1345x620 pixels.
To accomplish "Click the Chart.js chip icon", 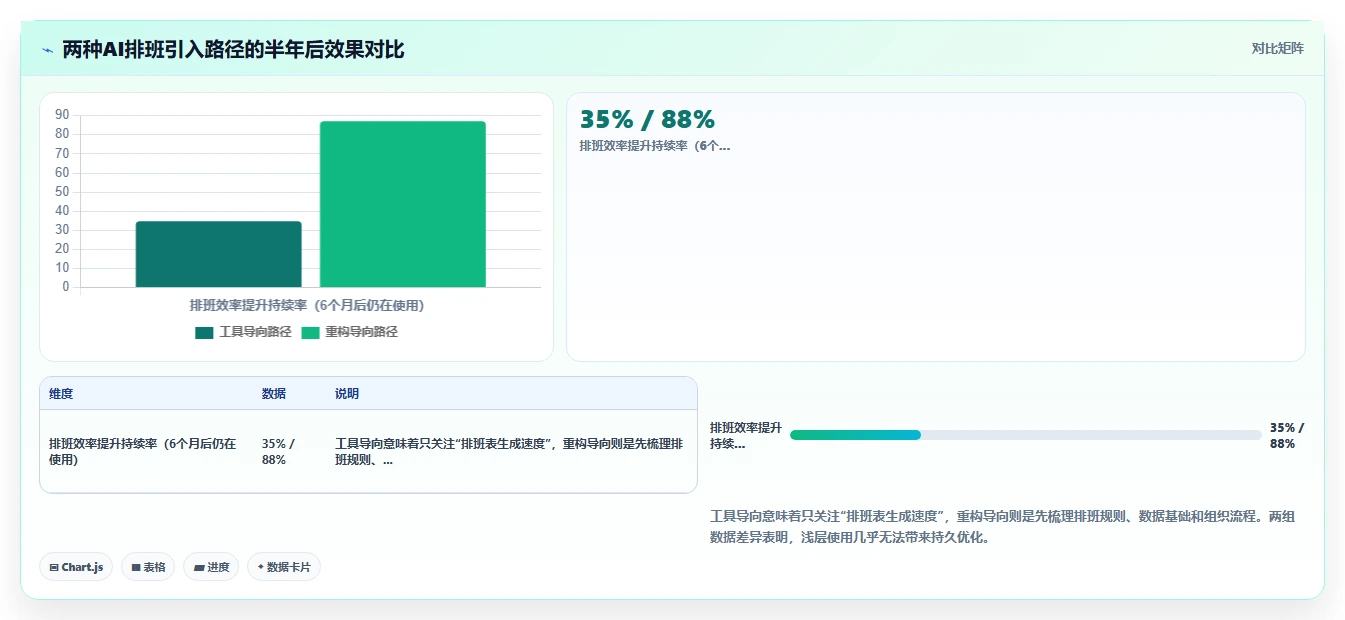I will click(54, 567).
